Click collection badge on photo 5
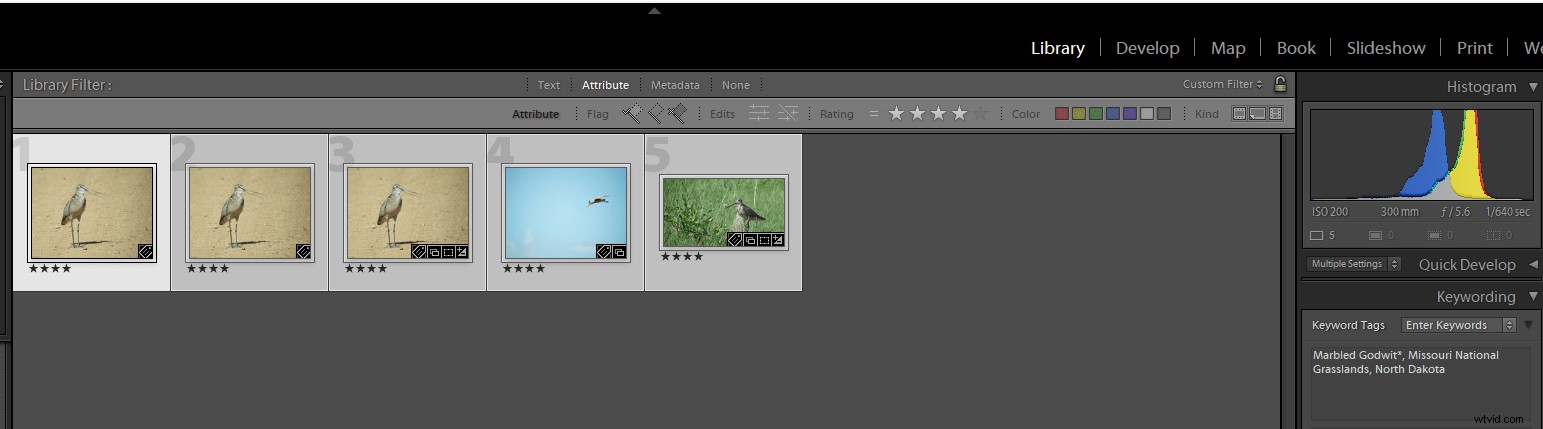 (x=750, y=240)
